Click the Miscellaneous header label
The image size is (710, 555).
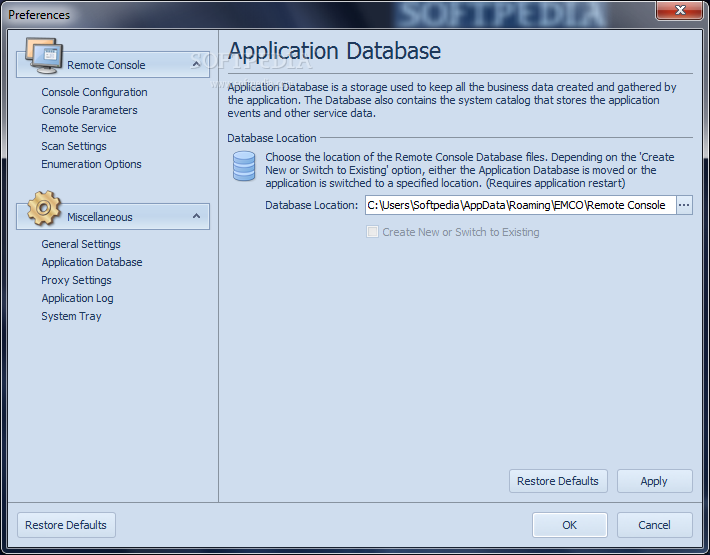pyautogui.click(x=100, y=217)
